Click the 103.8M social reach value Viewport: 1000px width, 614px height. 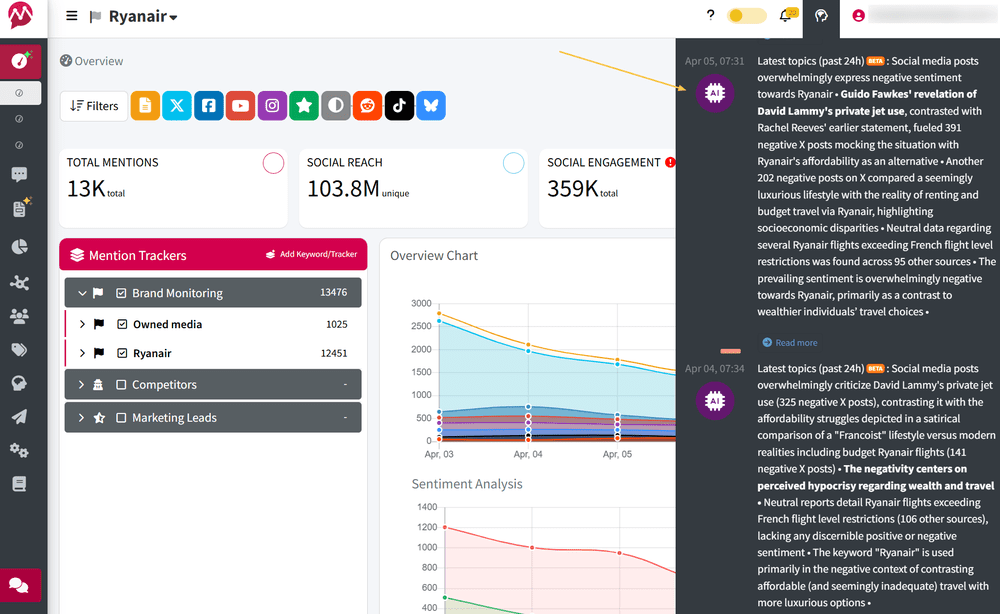point(343,189)
